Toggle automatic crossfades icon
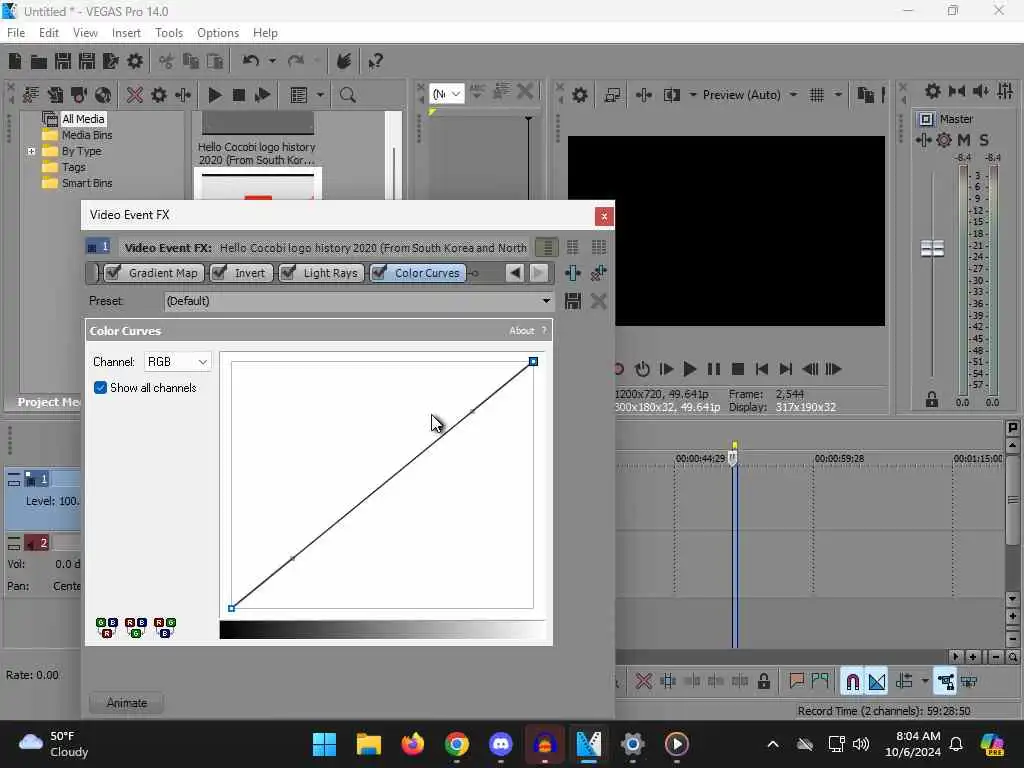Screen dimensions: 1024x768 (x=876, y=682)
